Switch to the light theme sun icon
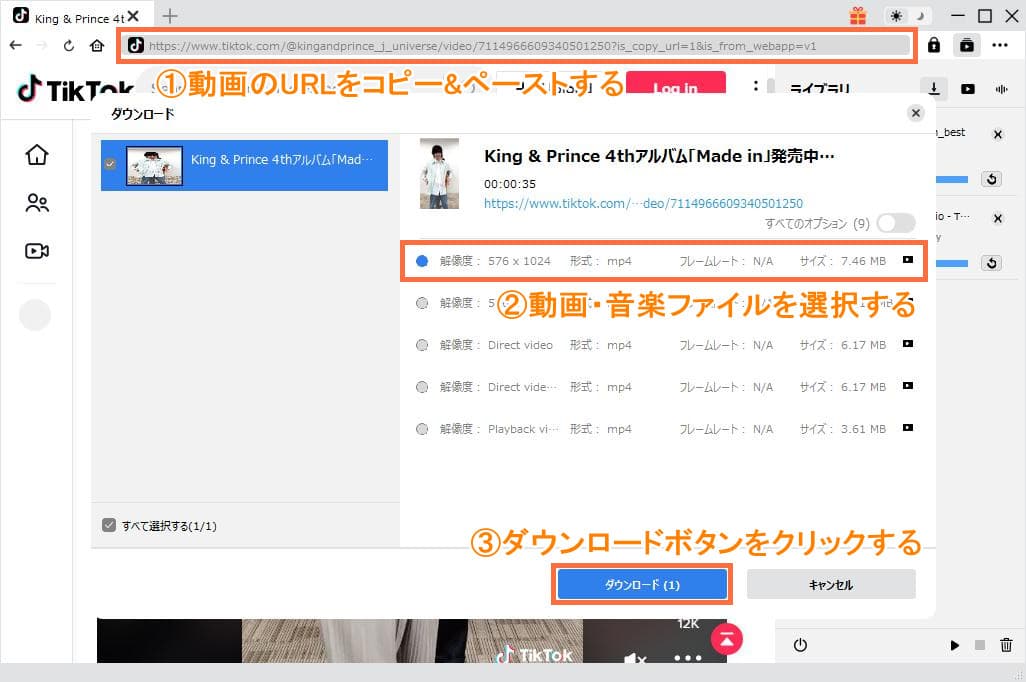This screenshot has height=682, width=1026. click(x=896, y=16)
